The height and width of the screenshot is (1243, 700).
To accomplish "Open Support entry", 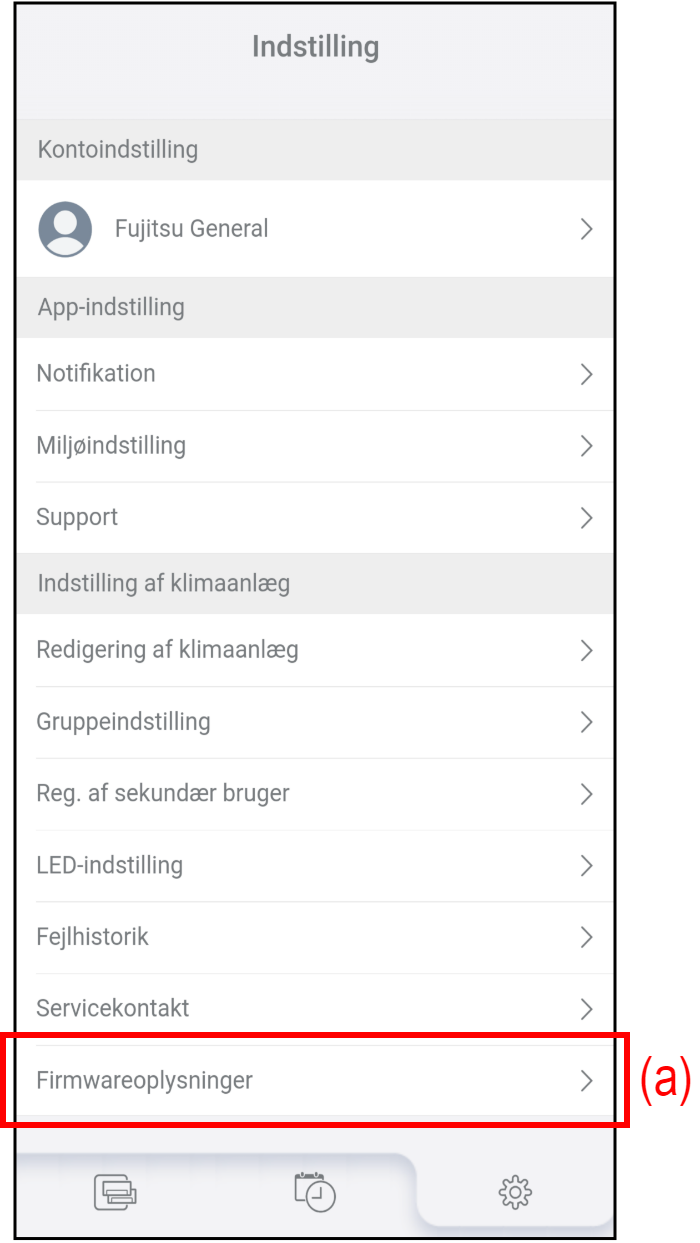I will [315, 518].
